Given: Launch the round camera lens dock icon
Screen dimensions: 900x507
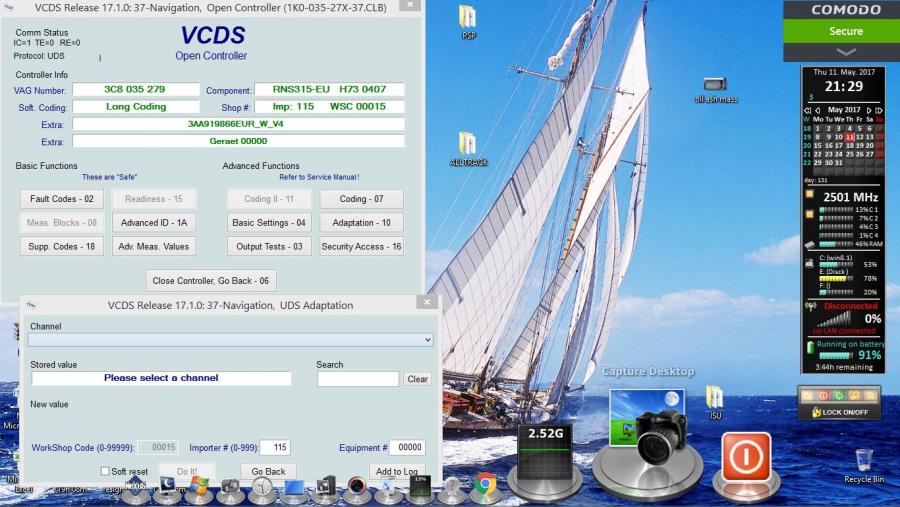Looking at the screenshot, I should 356,488.
